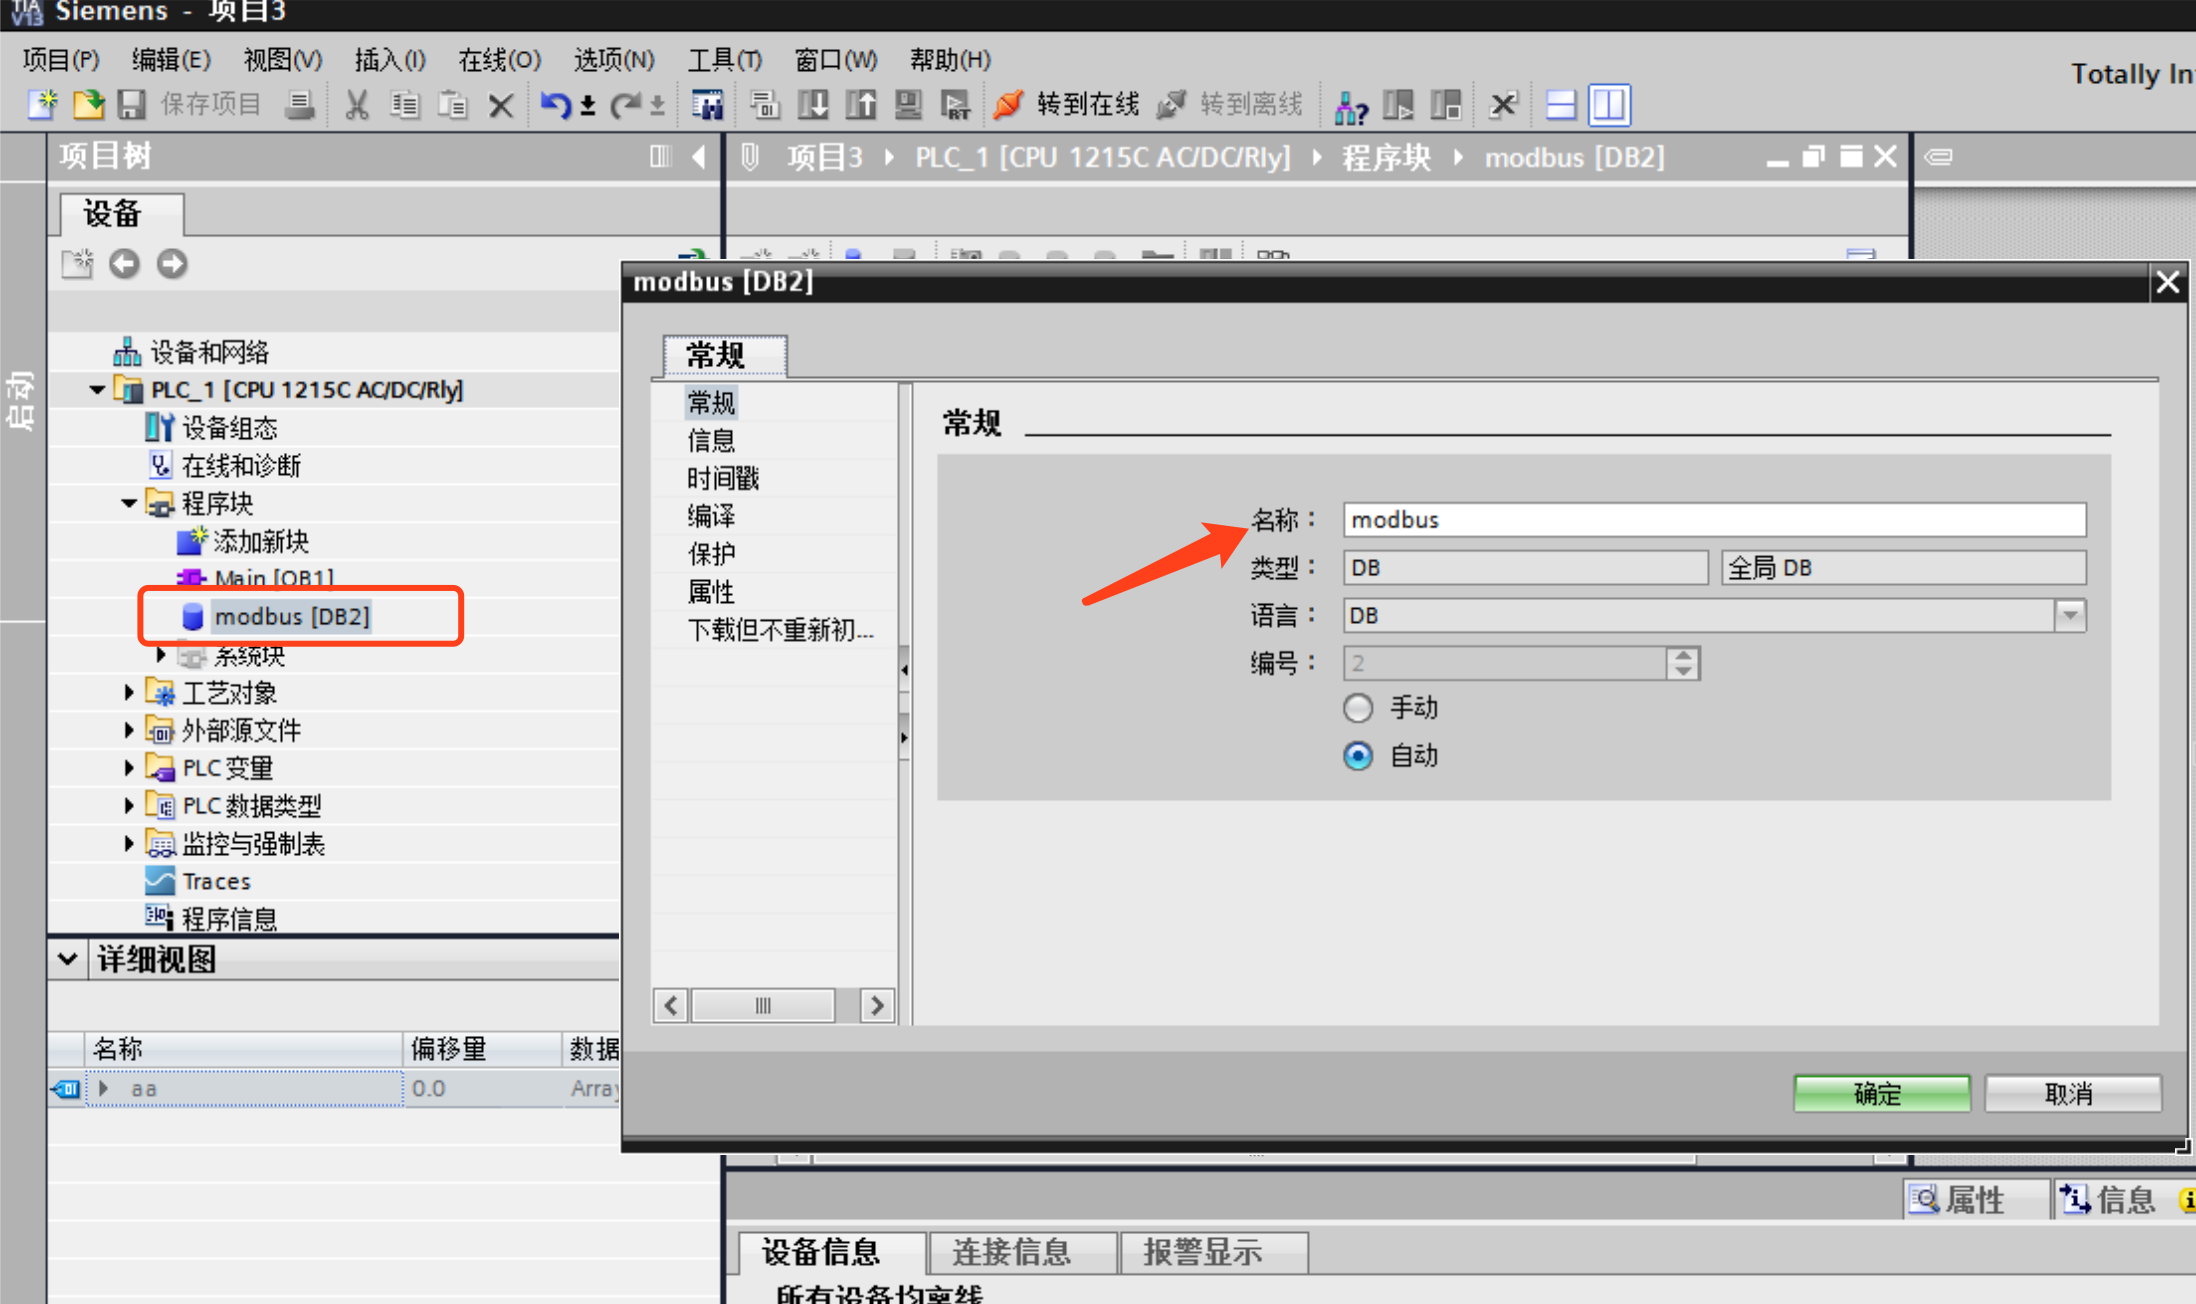Click the Undo arrow icon
The width and height of the screenshot is (2196, 1304).
click(555, 105)
